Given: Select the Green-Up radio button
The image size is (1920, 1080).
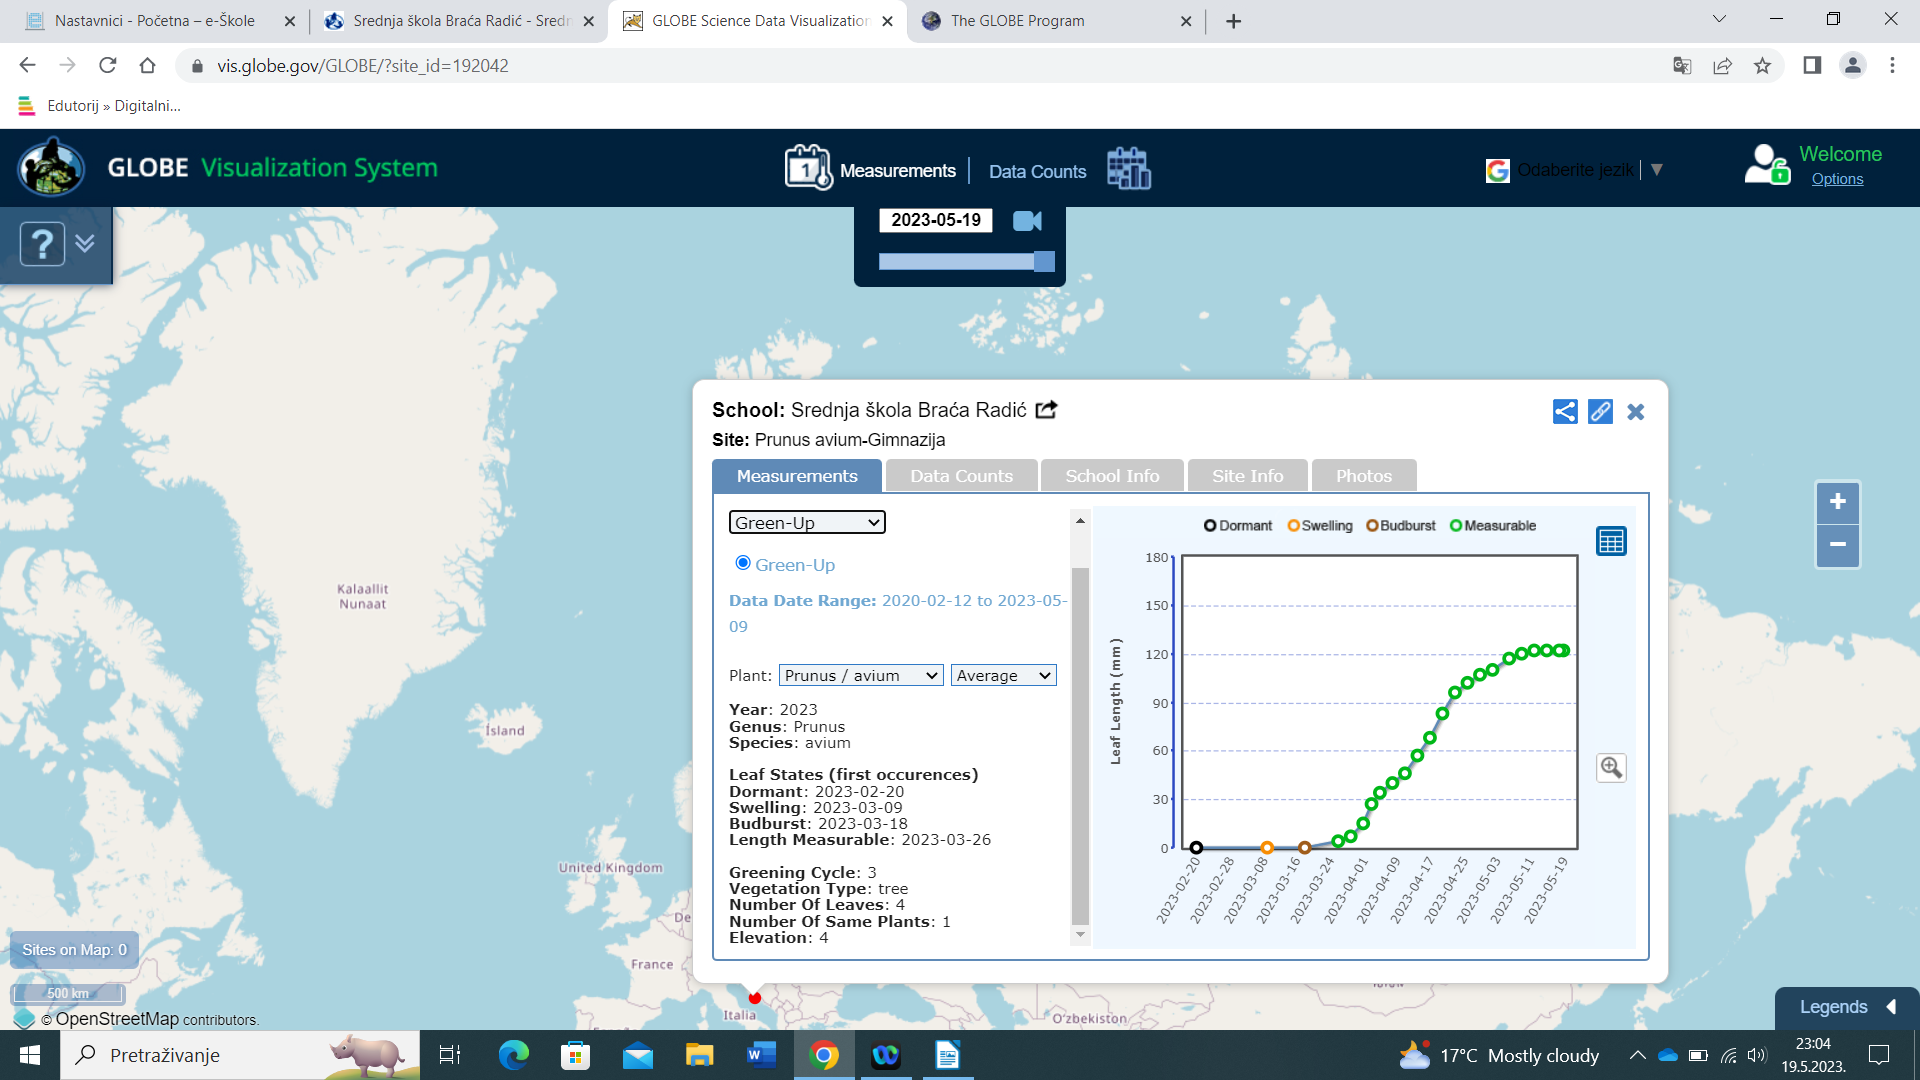Looking at the screenshot, I should point(743,563).
